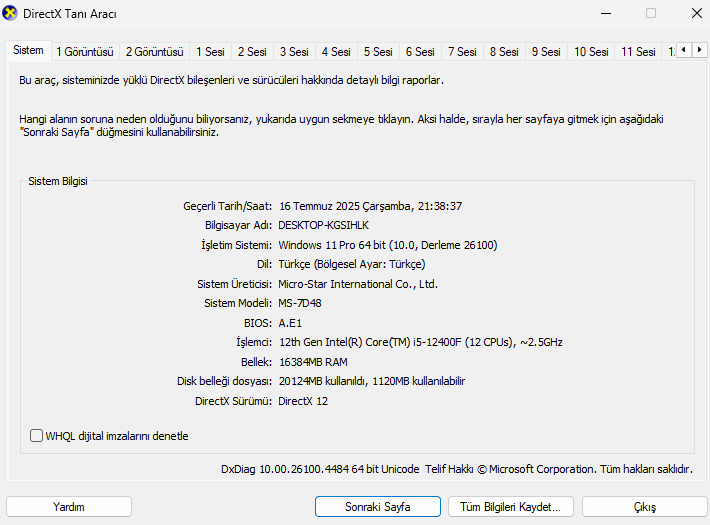This screenshot has height=525, width=710.
Task: Click the BIOS label
Action: click(258, 323)
